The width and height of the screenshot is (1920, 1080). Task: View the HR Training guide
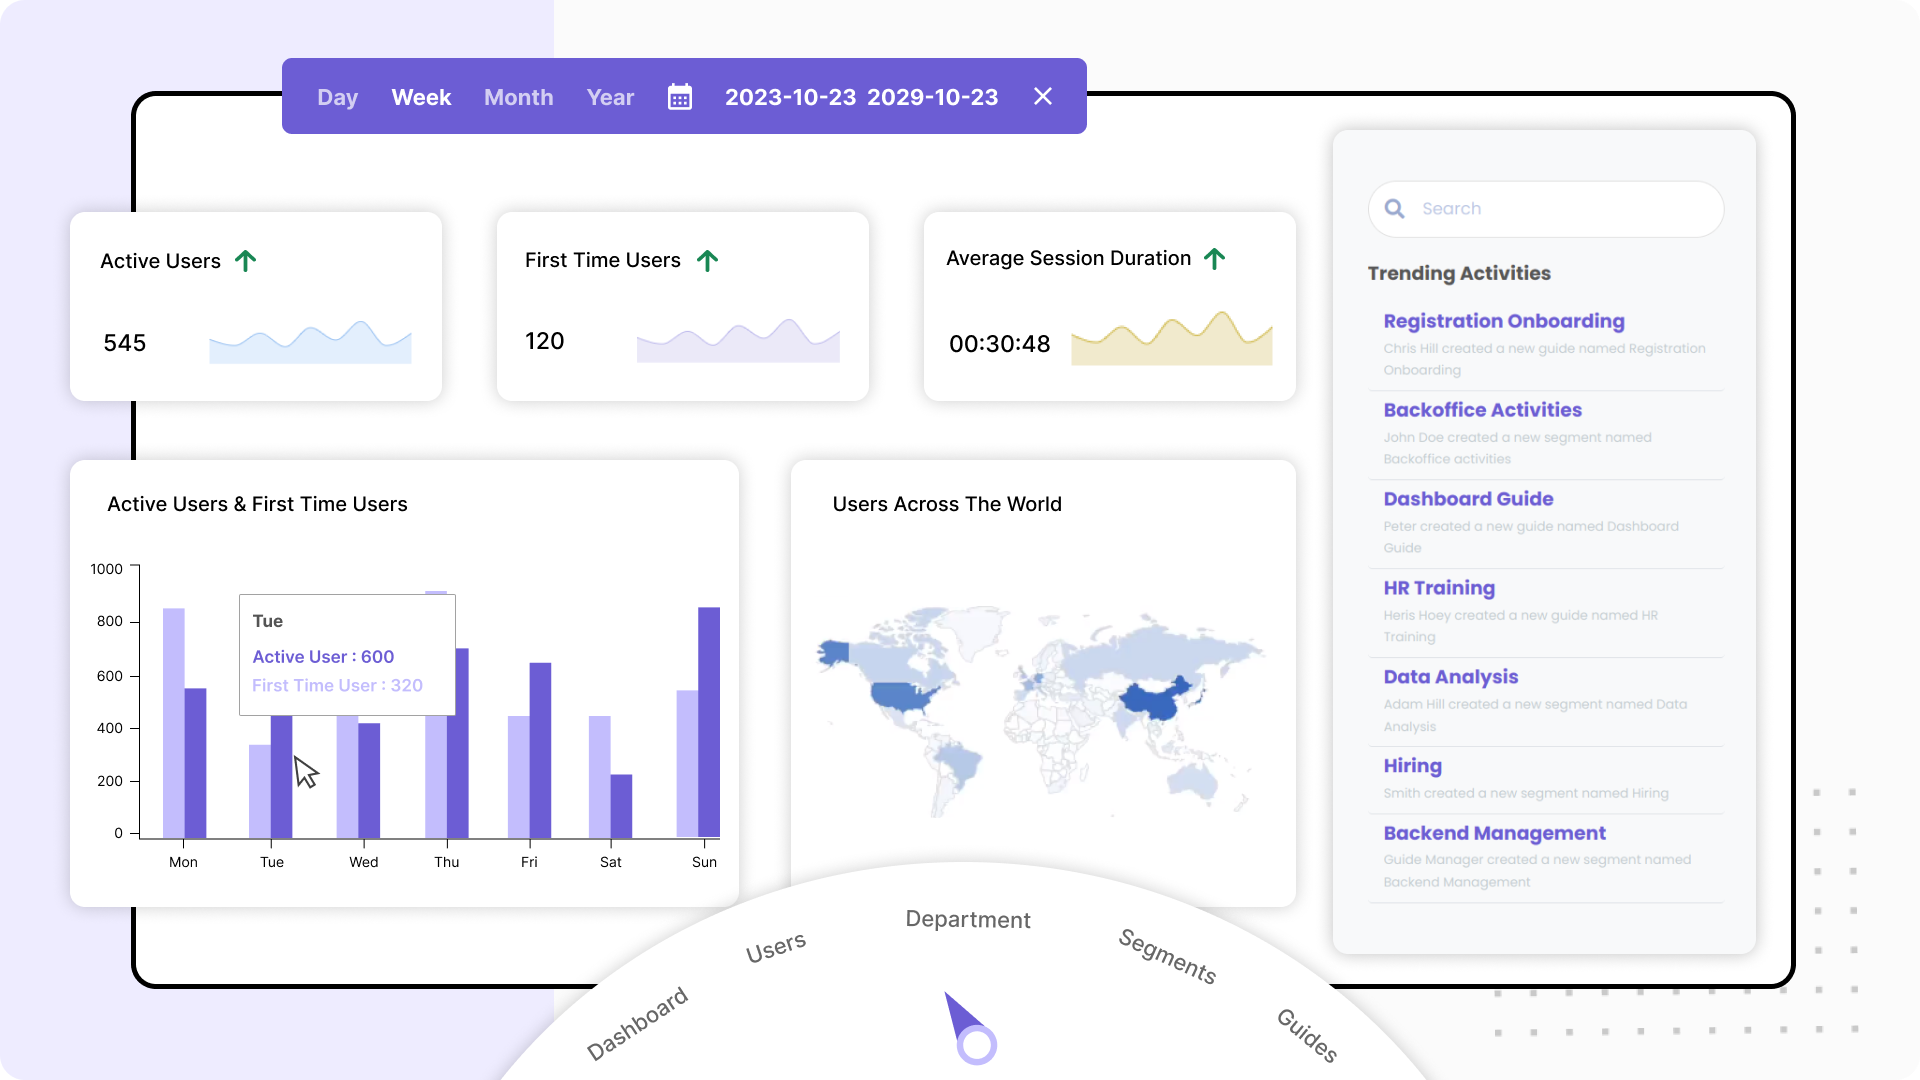1438,588
